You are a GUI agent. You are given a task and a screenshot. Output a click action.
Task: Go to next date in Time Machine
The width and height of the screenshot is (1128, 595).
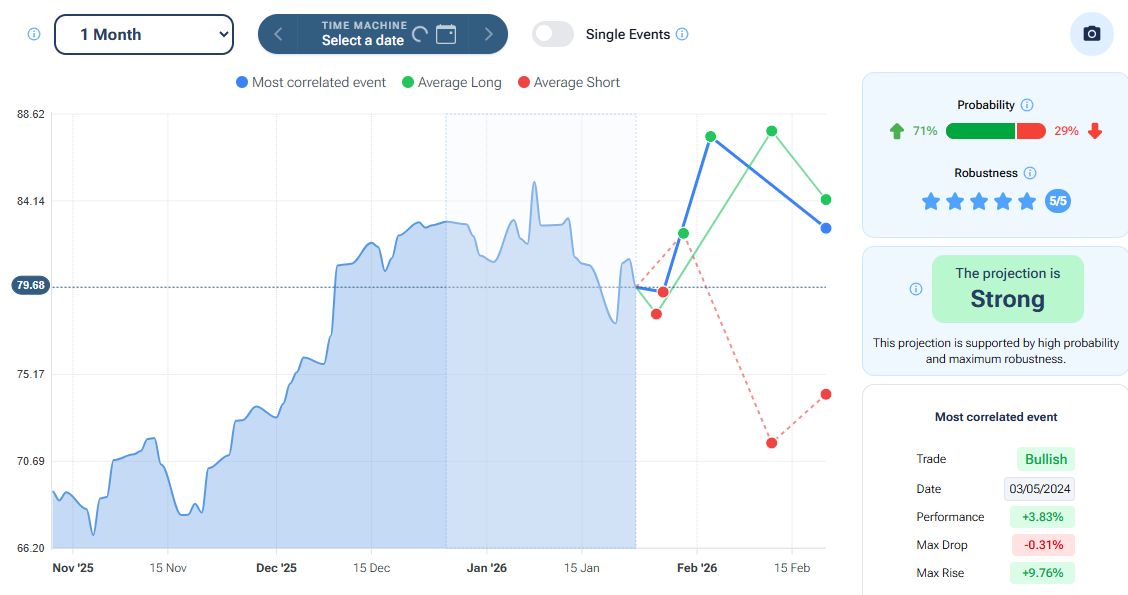pyautogui.click(x=489, y=34)
